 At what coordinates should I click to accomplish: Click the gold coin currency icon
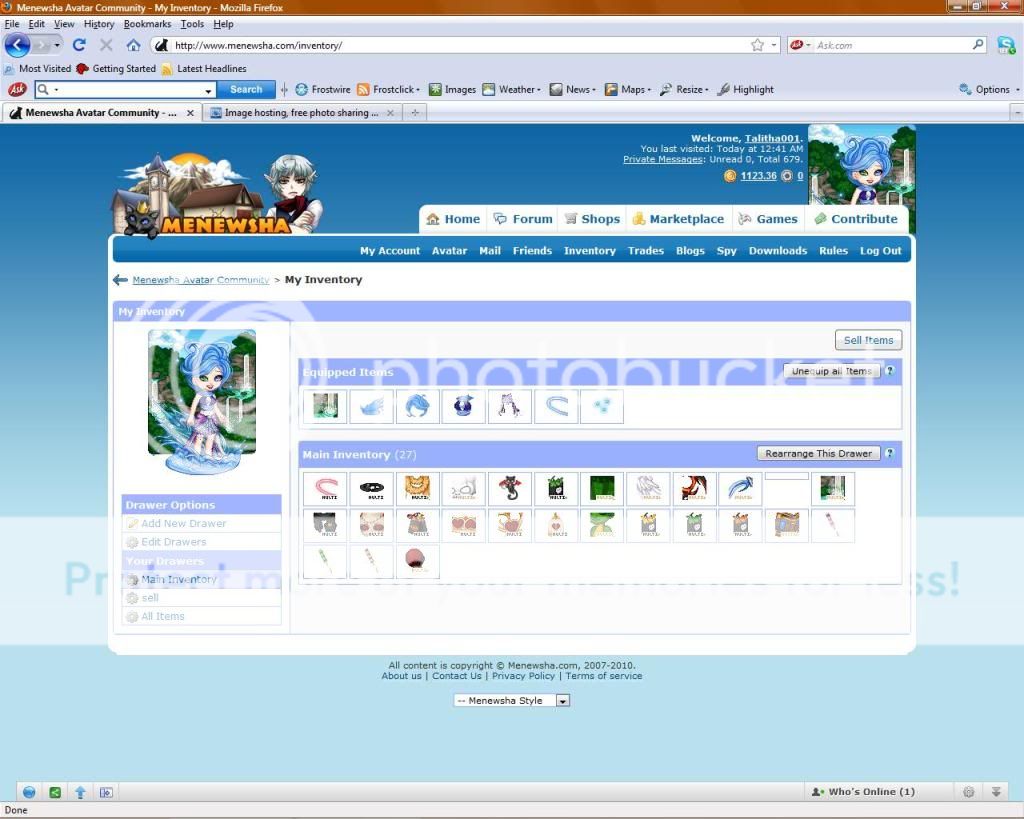pyautogui.click(x=730, y=176)
